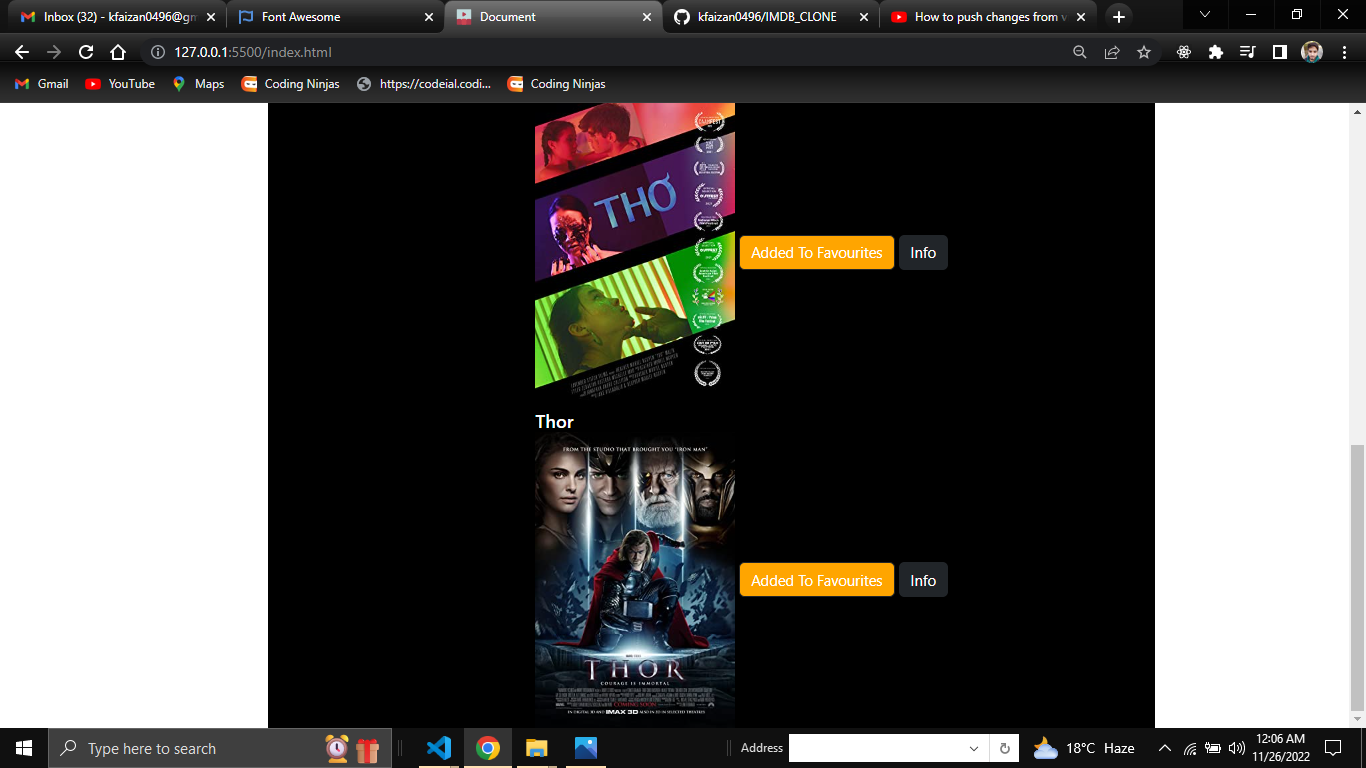Open File Explorer from the taskbar
Viewport: 1366px width, 768px height.
click(x=536, y=747)
